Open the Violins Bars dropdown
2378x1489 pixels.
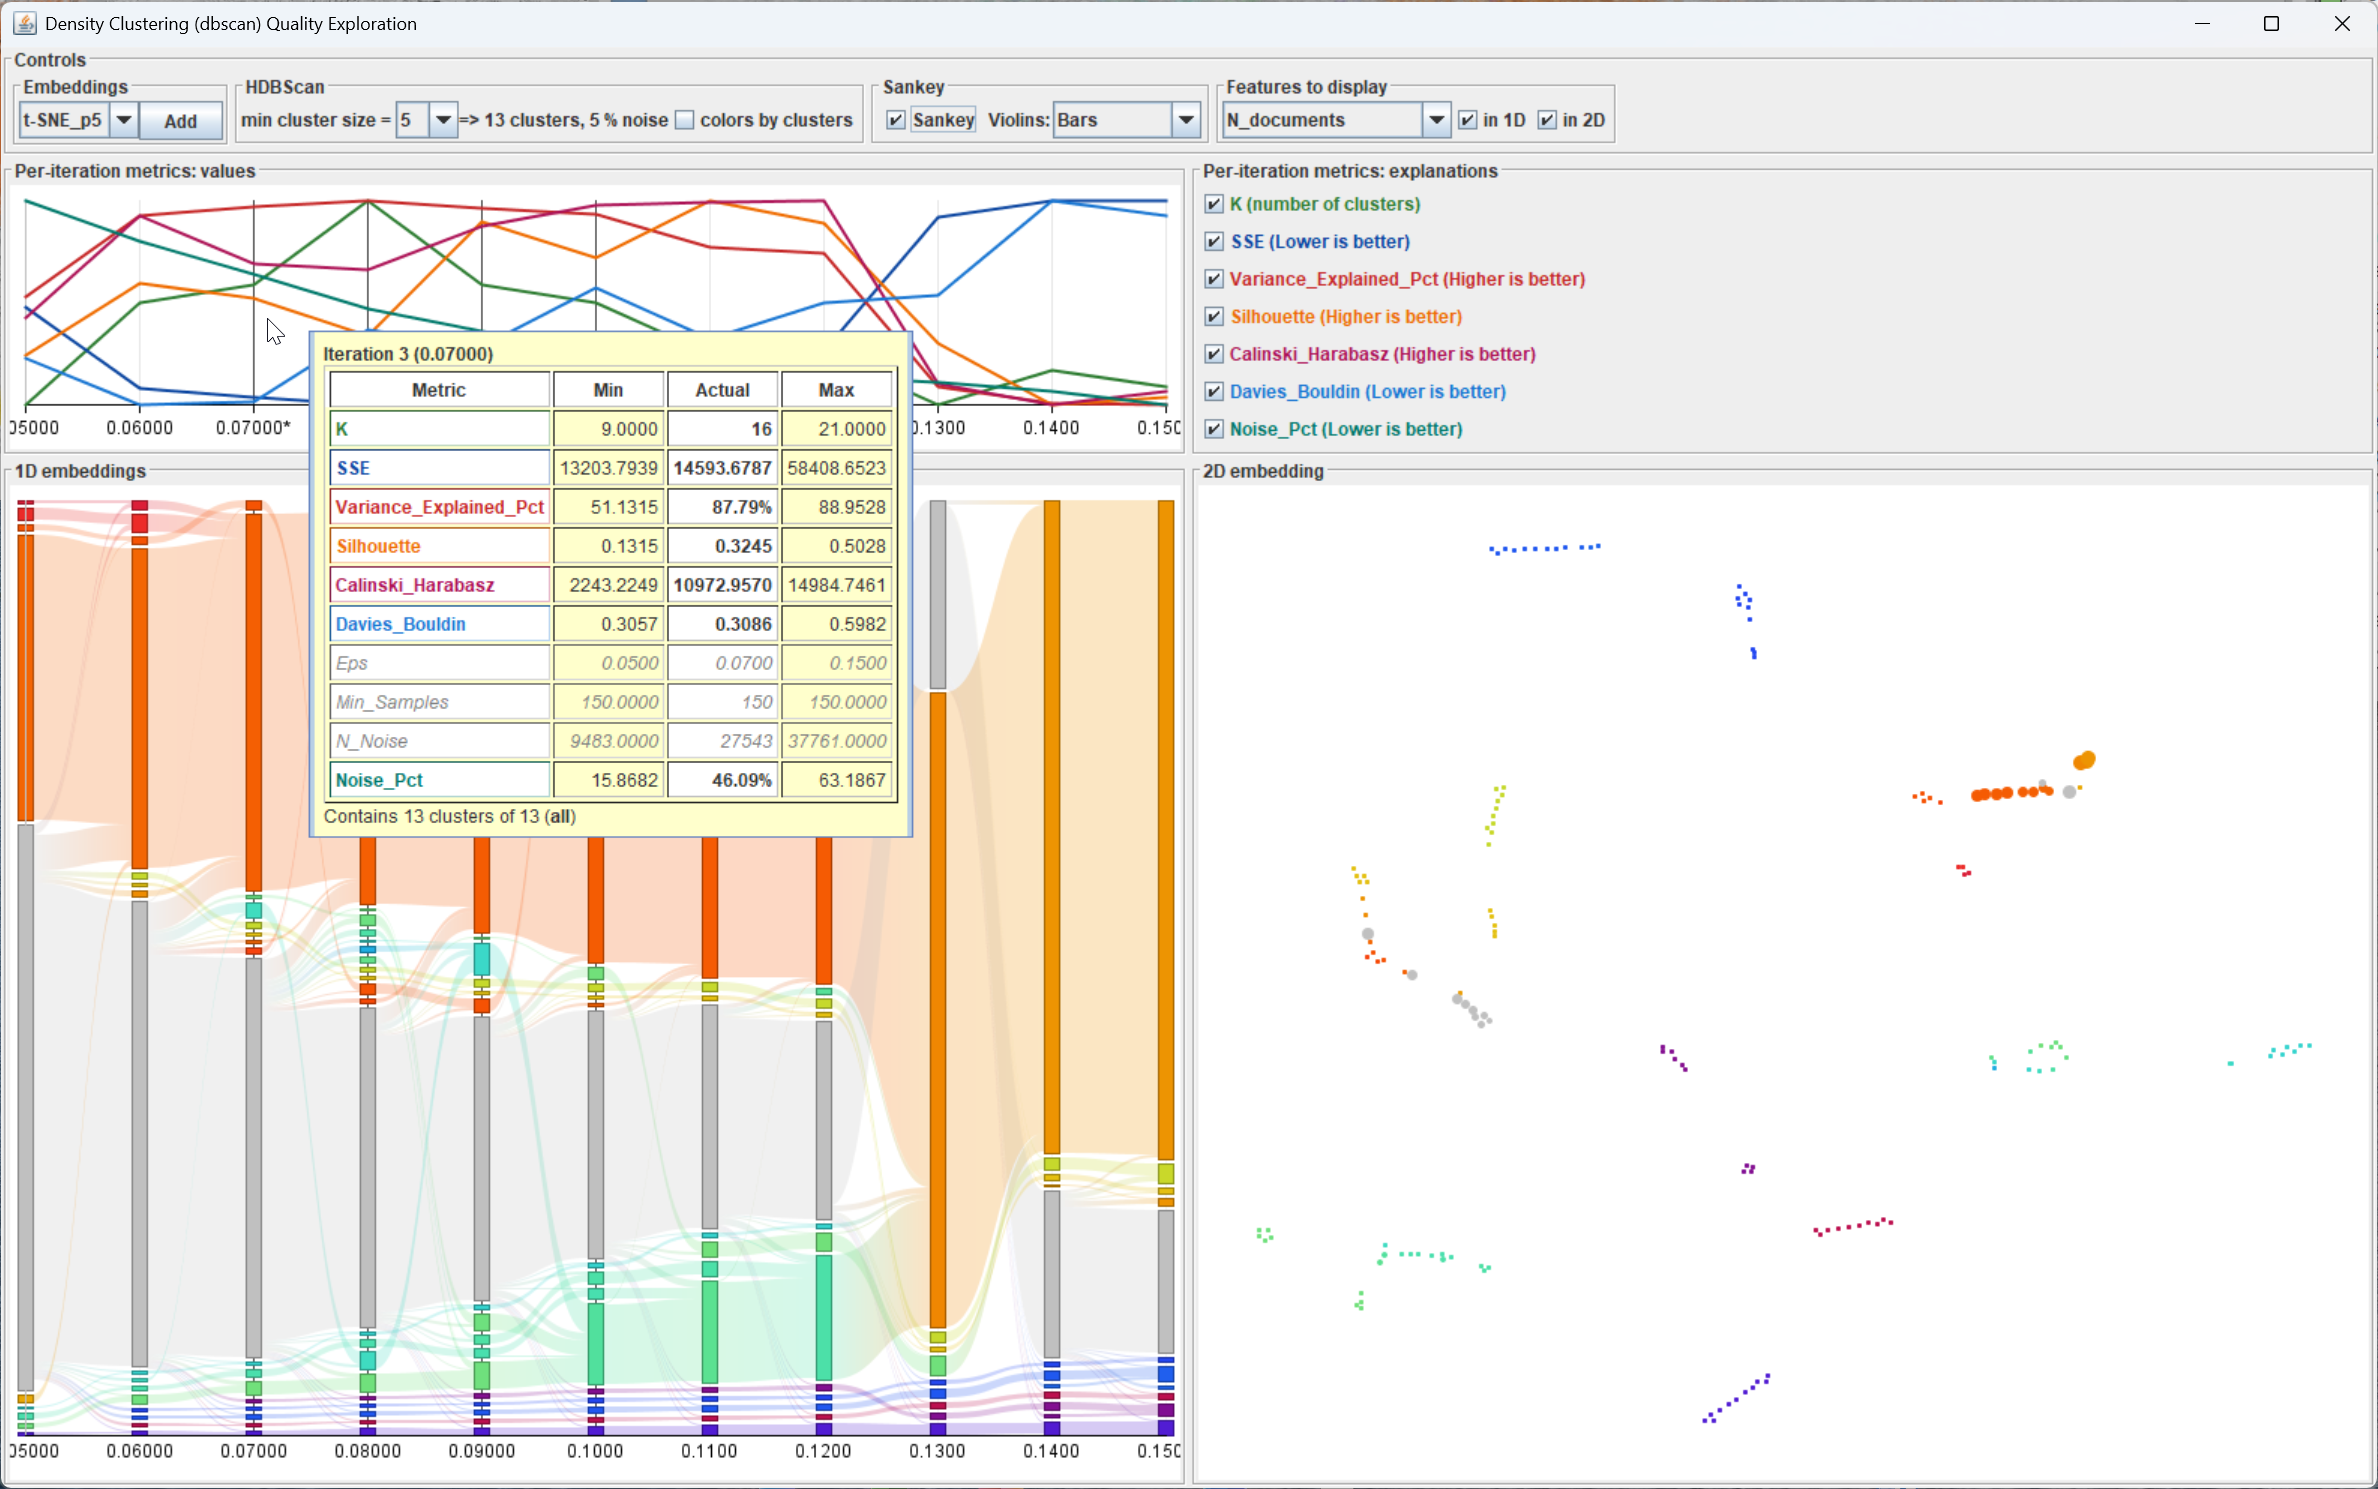[1186, 120]
